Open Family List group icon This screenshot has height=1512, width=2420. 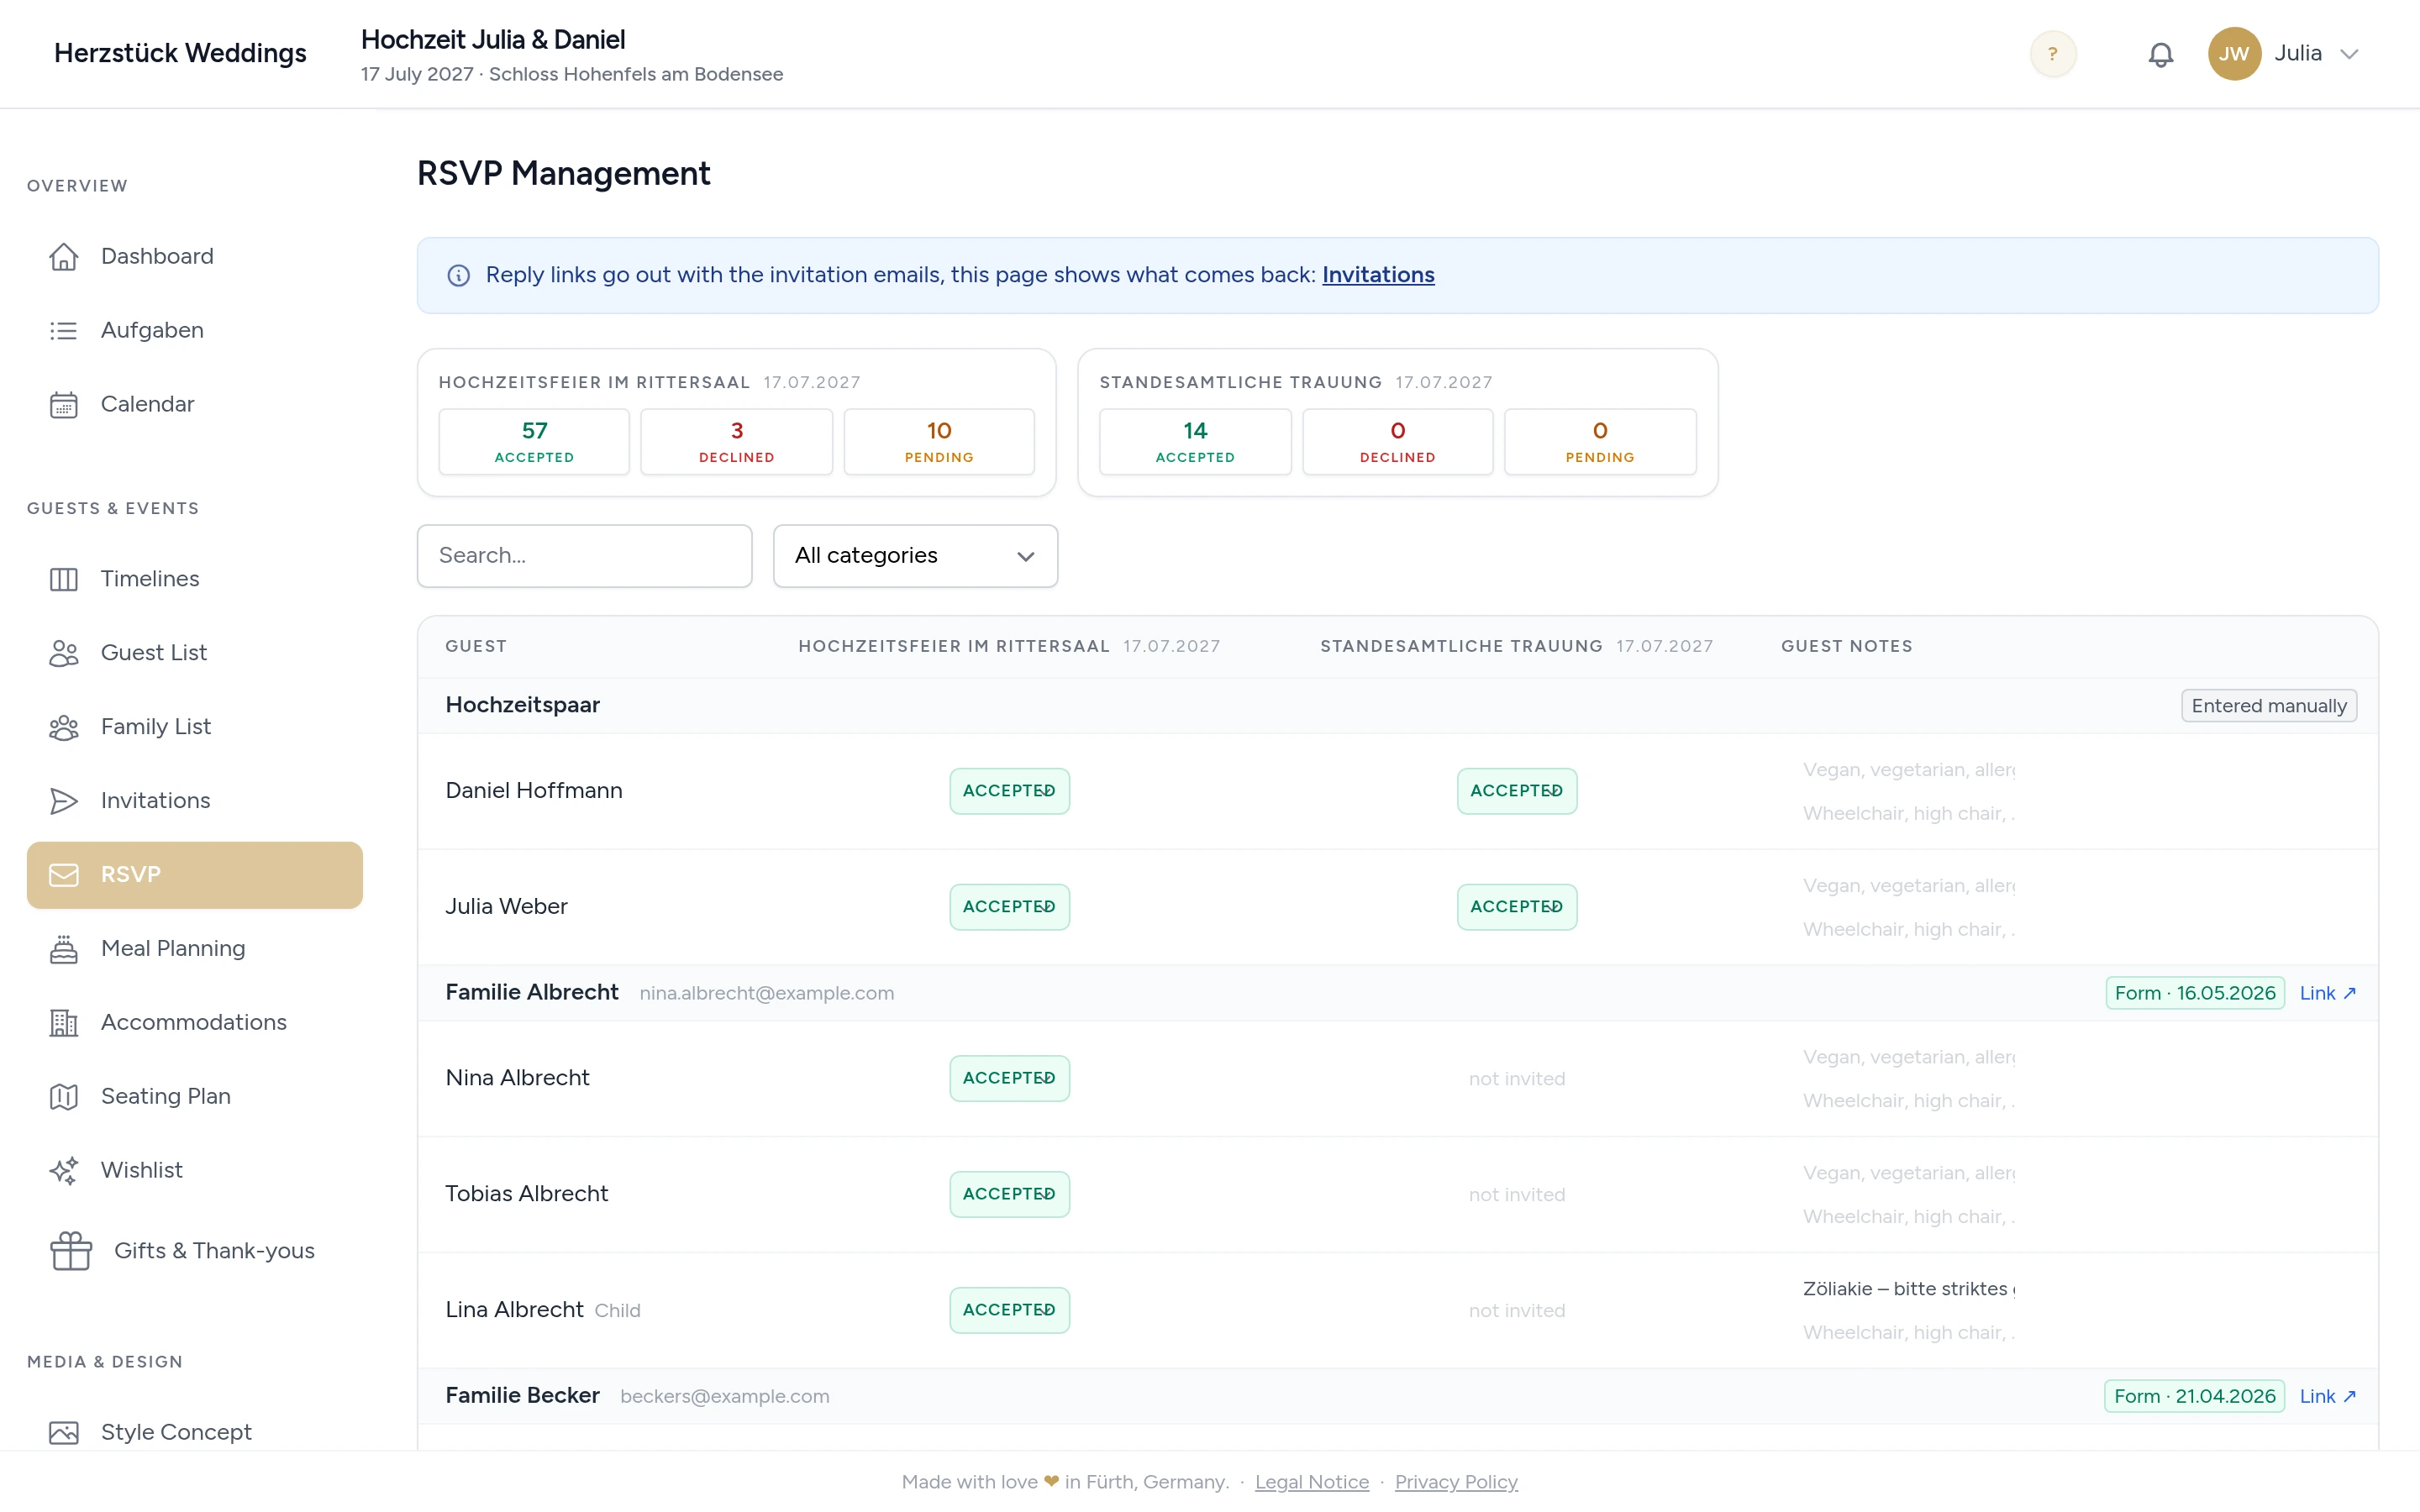point(64,727)
